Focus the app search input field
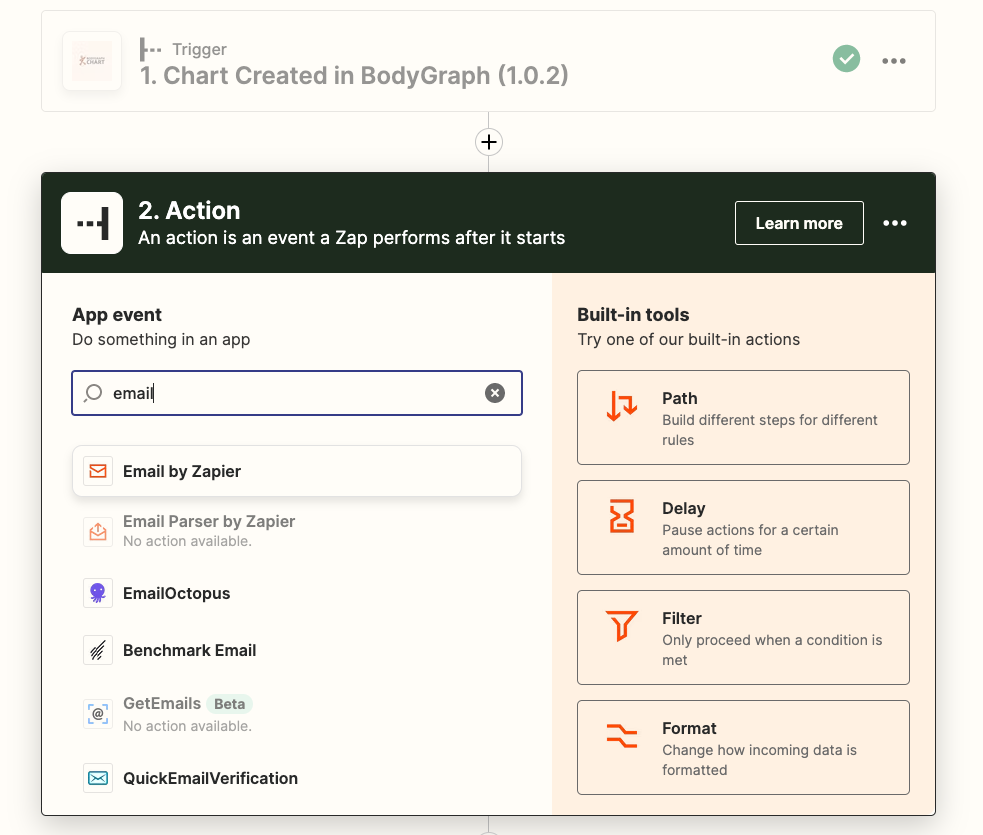 (297, 393)
